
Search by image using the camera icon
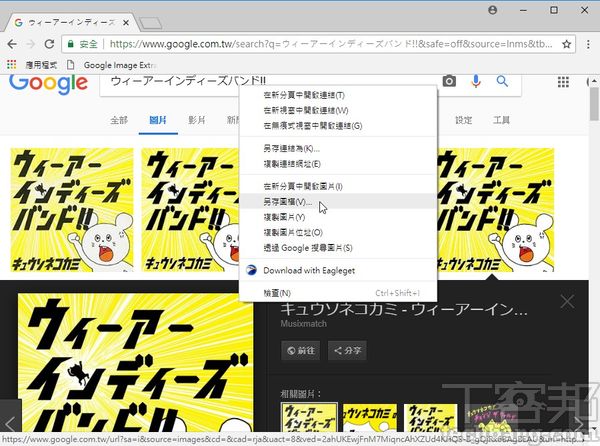(449, 81)
